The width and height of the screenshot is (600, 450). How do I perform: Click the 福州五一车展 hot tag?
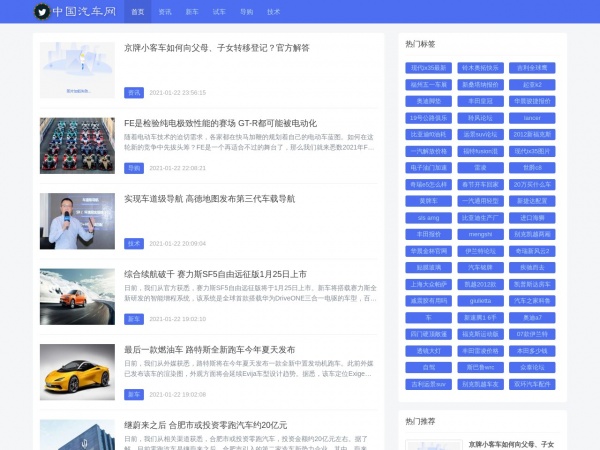point(429,85)
